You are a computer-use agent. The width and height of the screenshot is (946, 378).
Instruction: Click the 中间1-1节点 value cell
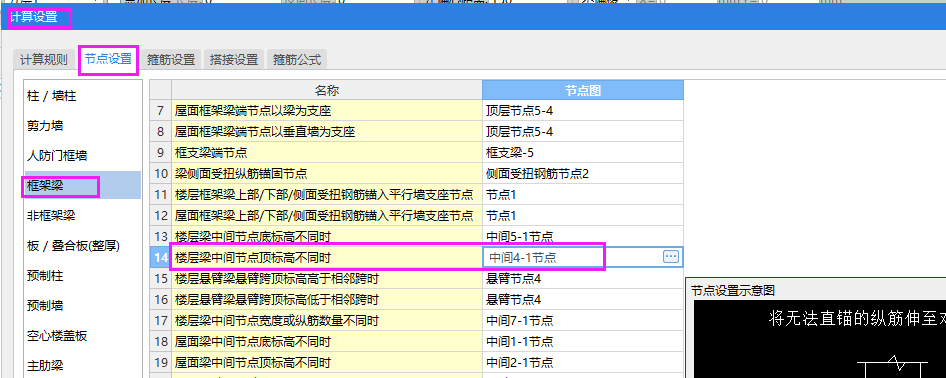point(583,341)
